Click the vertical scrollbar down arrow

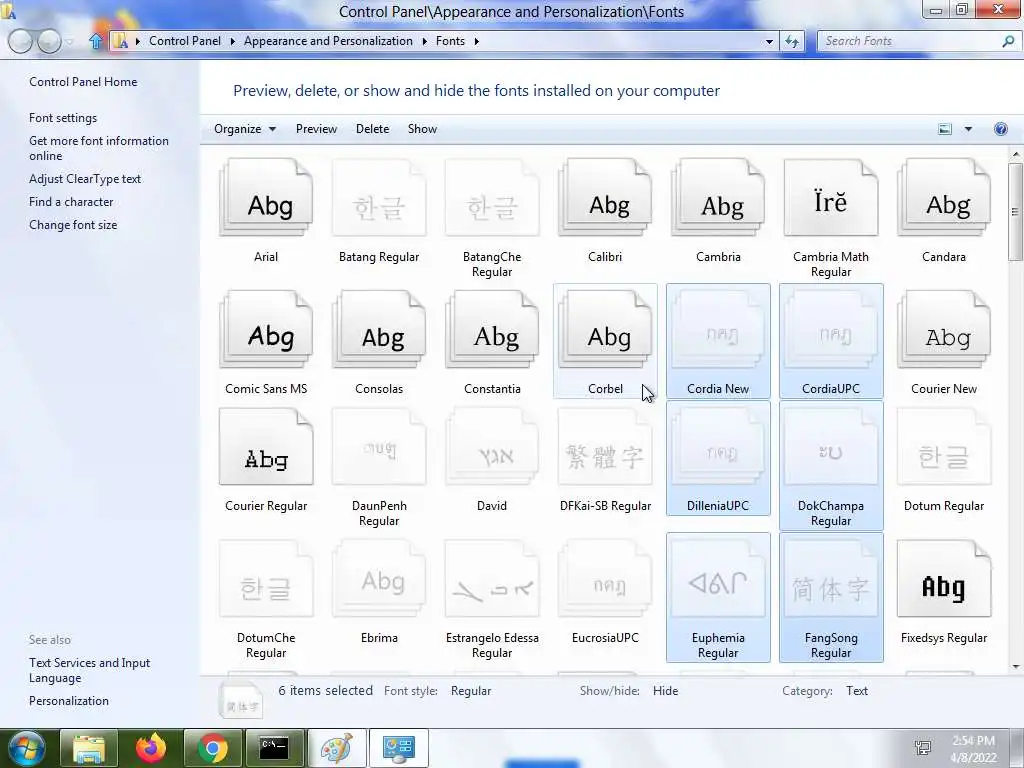tap(1016, 667)
